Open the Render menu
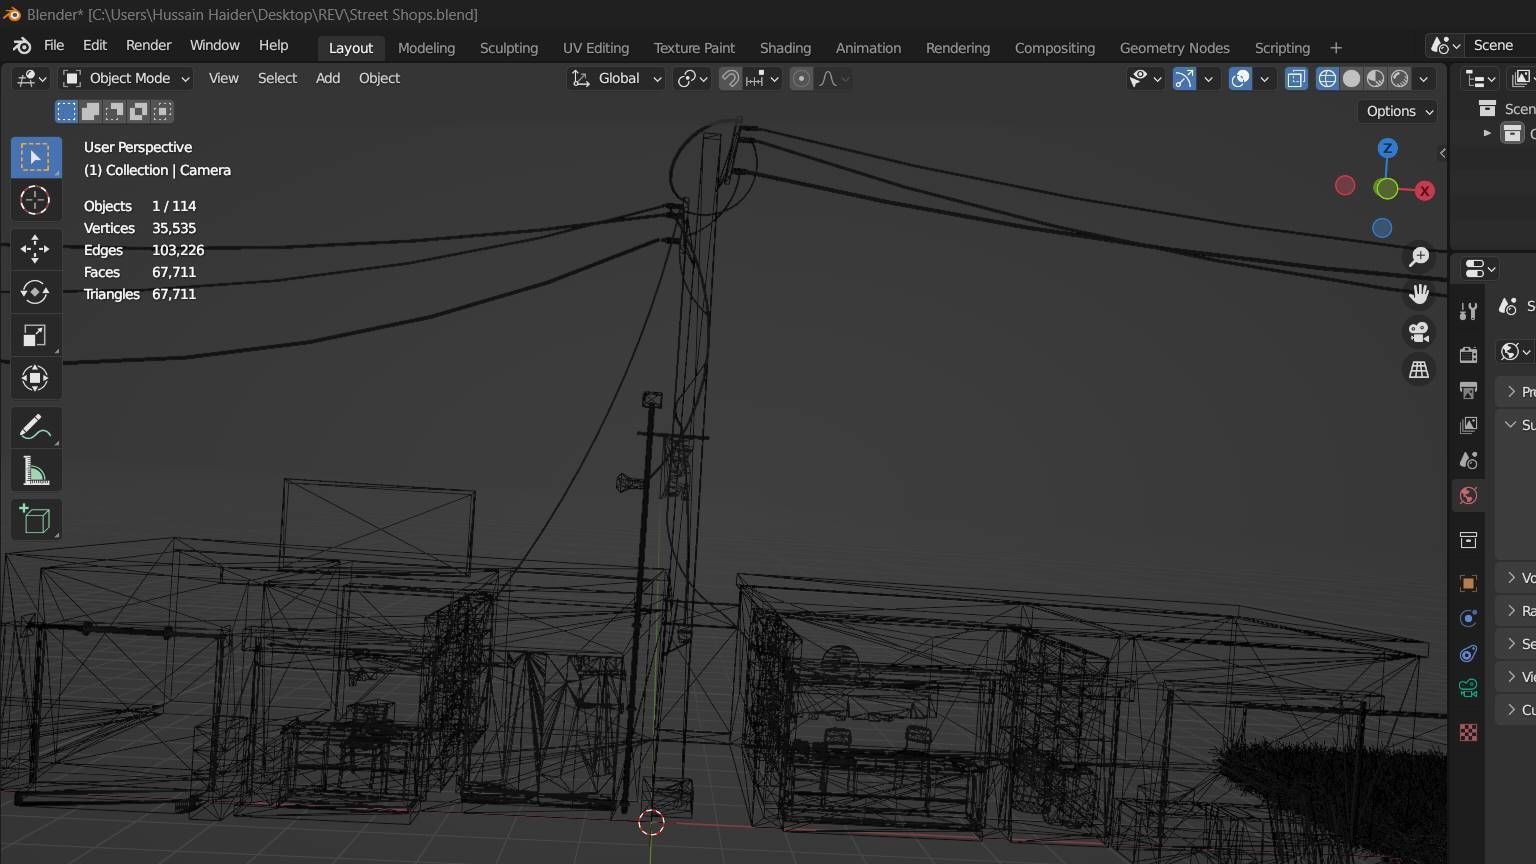 tap(148, 46)
